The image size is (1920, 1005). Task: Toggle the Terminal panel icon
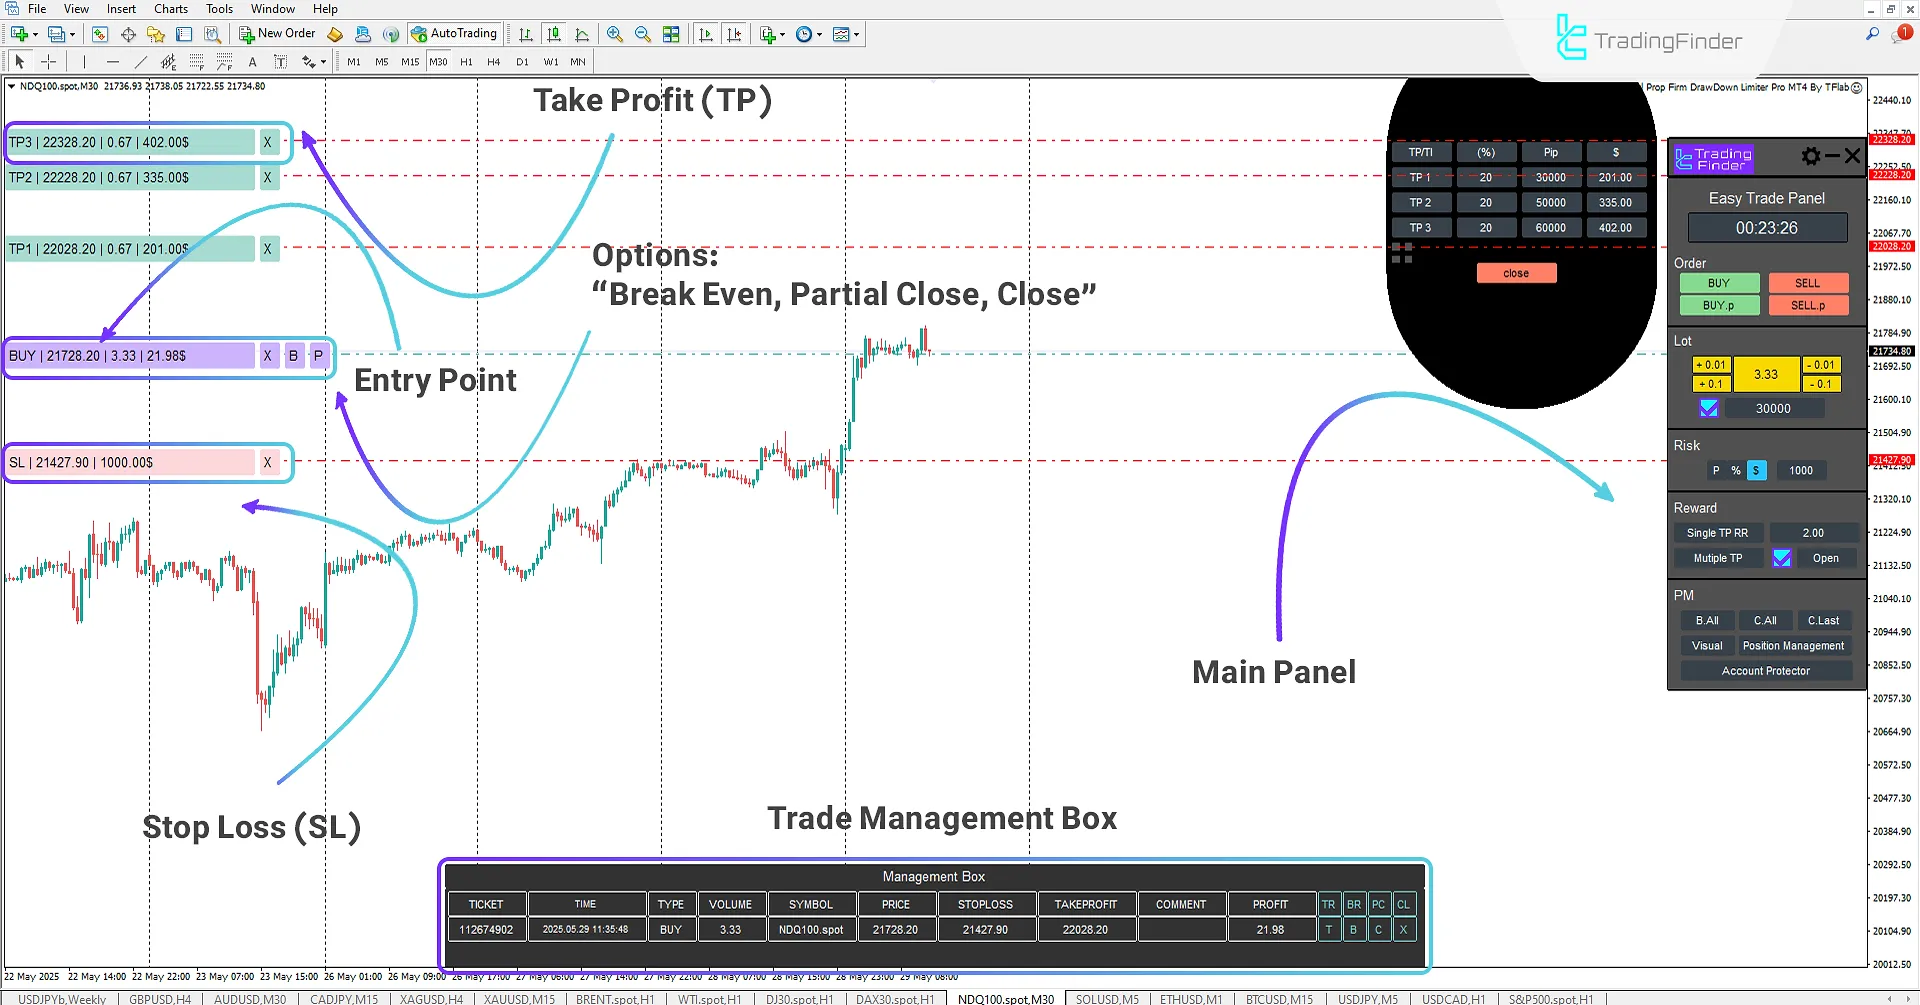tap(184, 34)
